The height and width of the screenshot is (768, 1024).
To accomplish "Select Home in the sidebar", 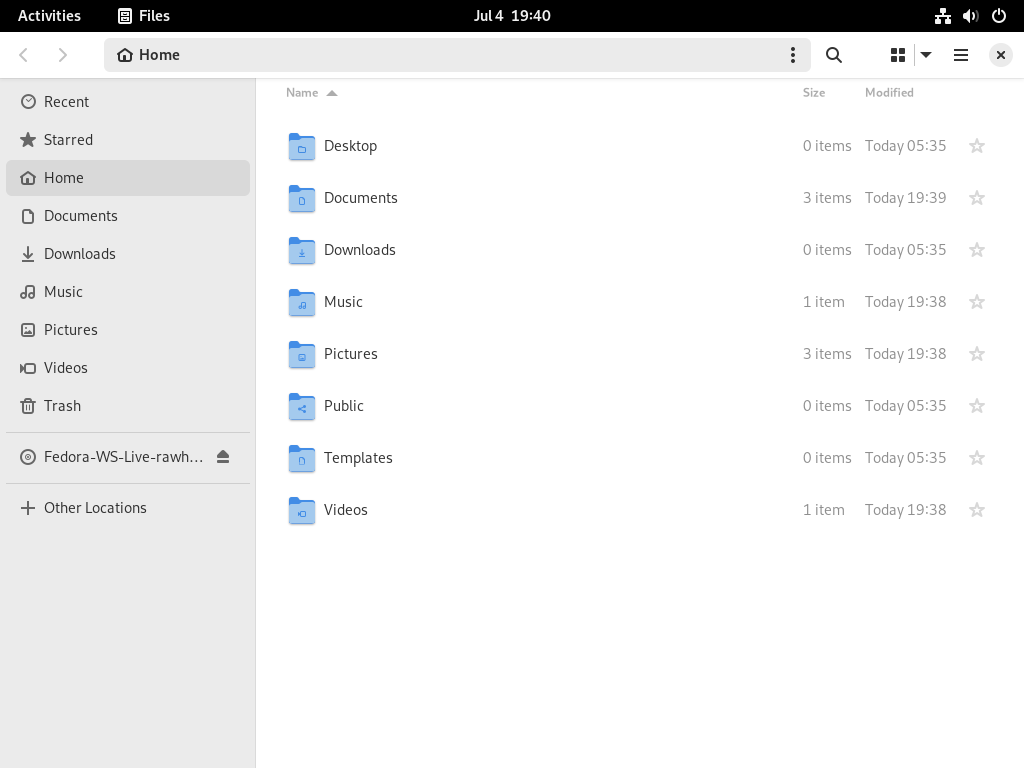I will point(128,178).
